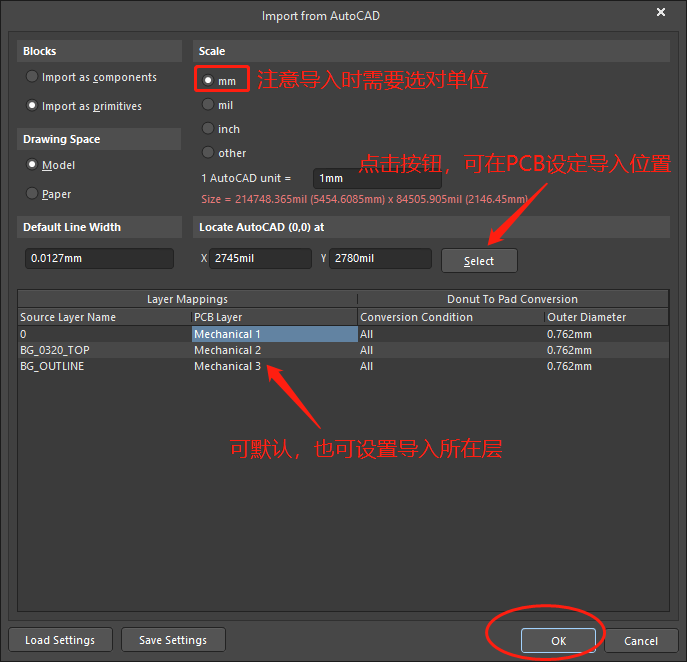Click the OK button
The image size is (687, 662).
point(558,641)
